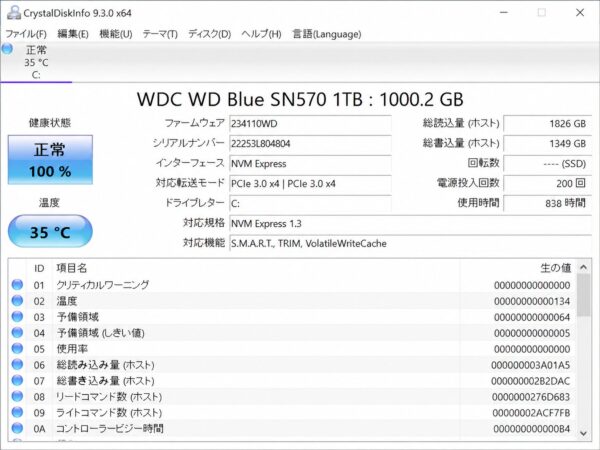Click raw value 000000003A01A5

click(x=531, y=365)
